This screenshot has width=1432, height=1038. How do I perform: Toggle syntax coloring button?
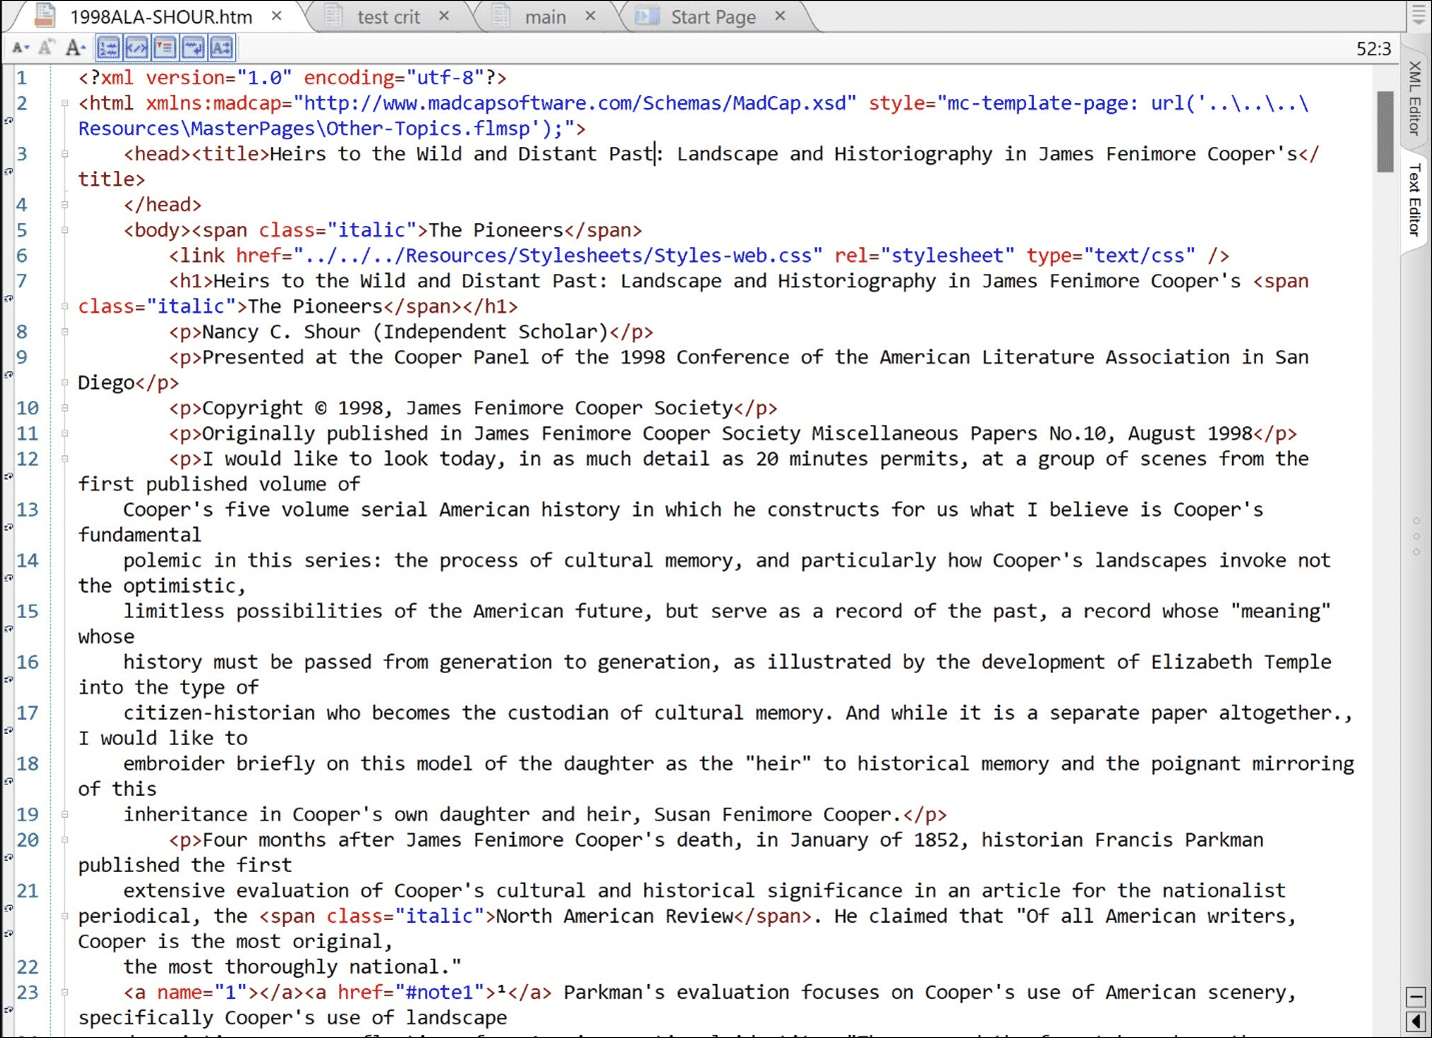pyautogui.click(x=137, y=47)
